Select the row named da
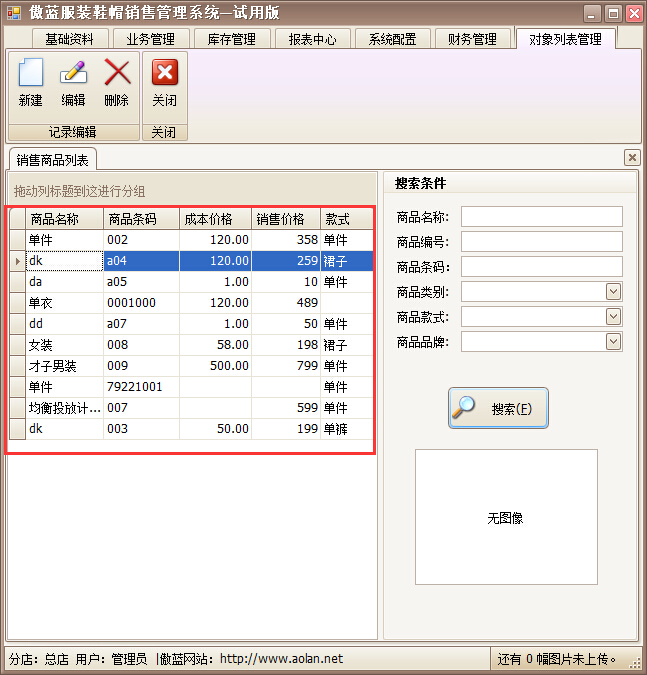Image resolution: width=647 pixels, height=675 pixels. pos(191,282)
